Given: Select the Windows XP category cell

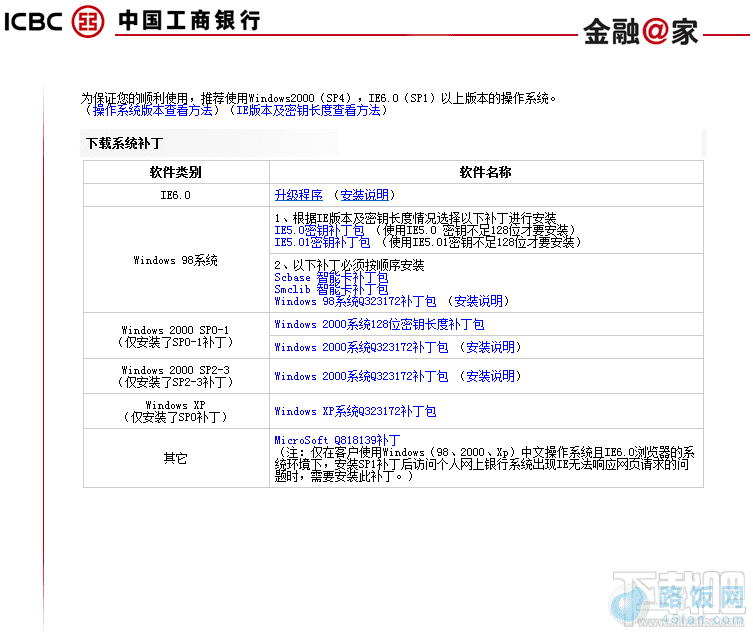Looking at the screenshot, I should click(x=176, y=412).
